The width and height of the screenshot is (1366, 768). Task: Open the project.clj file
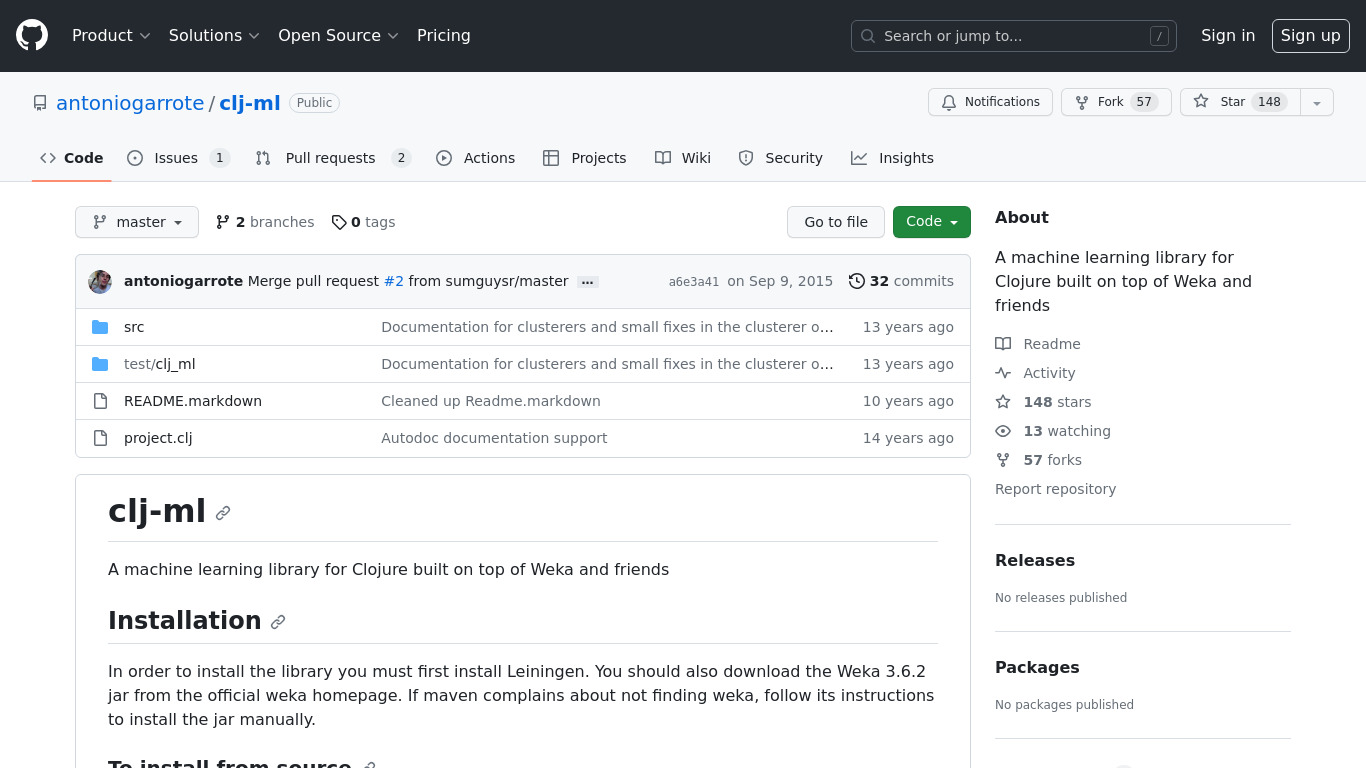pyautogui.click(x=158, y=438)
